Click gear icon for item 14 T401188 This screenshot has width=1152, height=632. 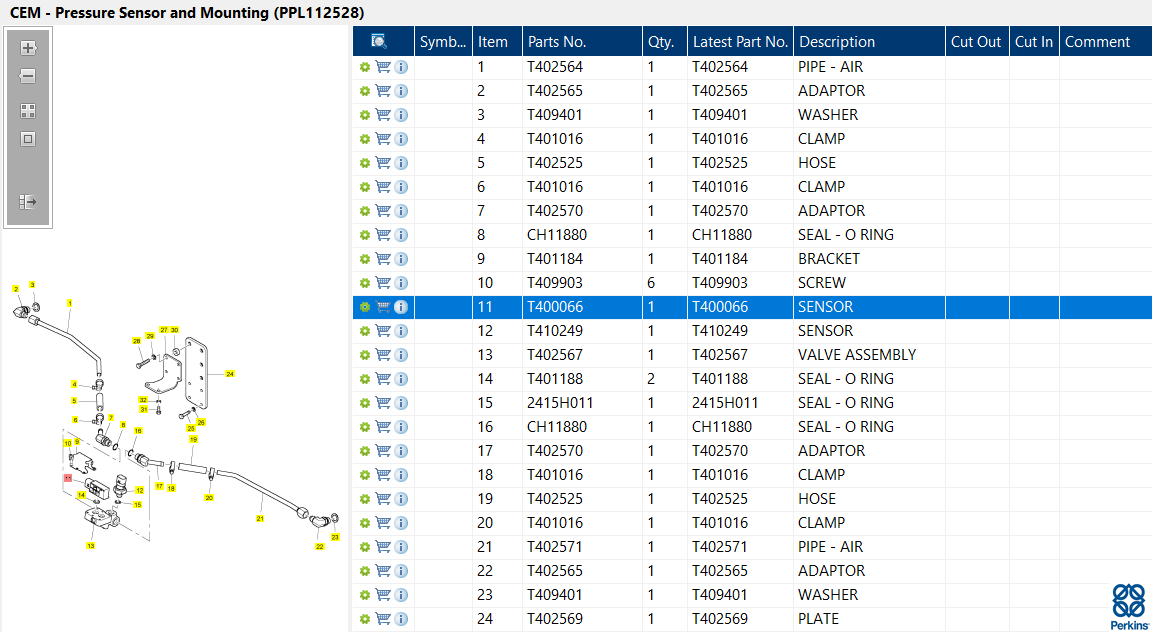pos(364,379)
